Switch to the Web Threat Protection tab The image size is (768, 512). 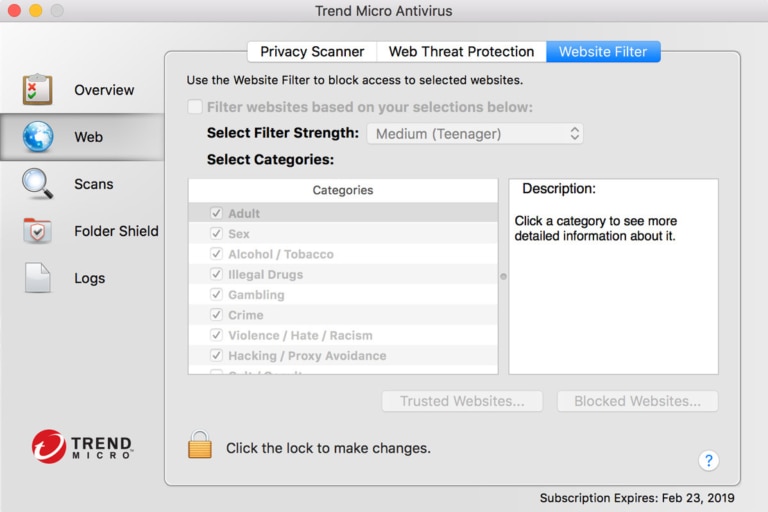[461, 52]
